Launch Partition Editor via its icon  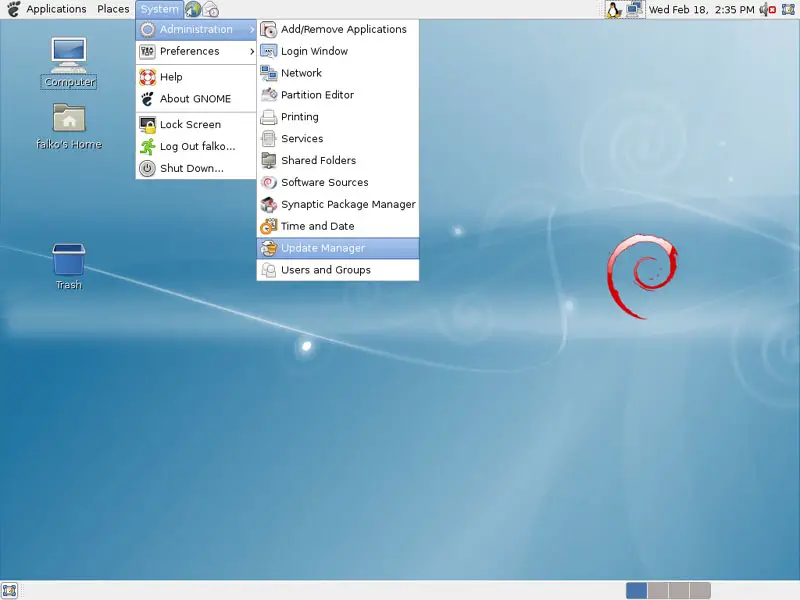click(268, 95)
